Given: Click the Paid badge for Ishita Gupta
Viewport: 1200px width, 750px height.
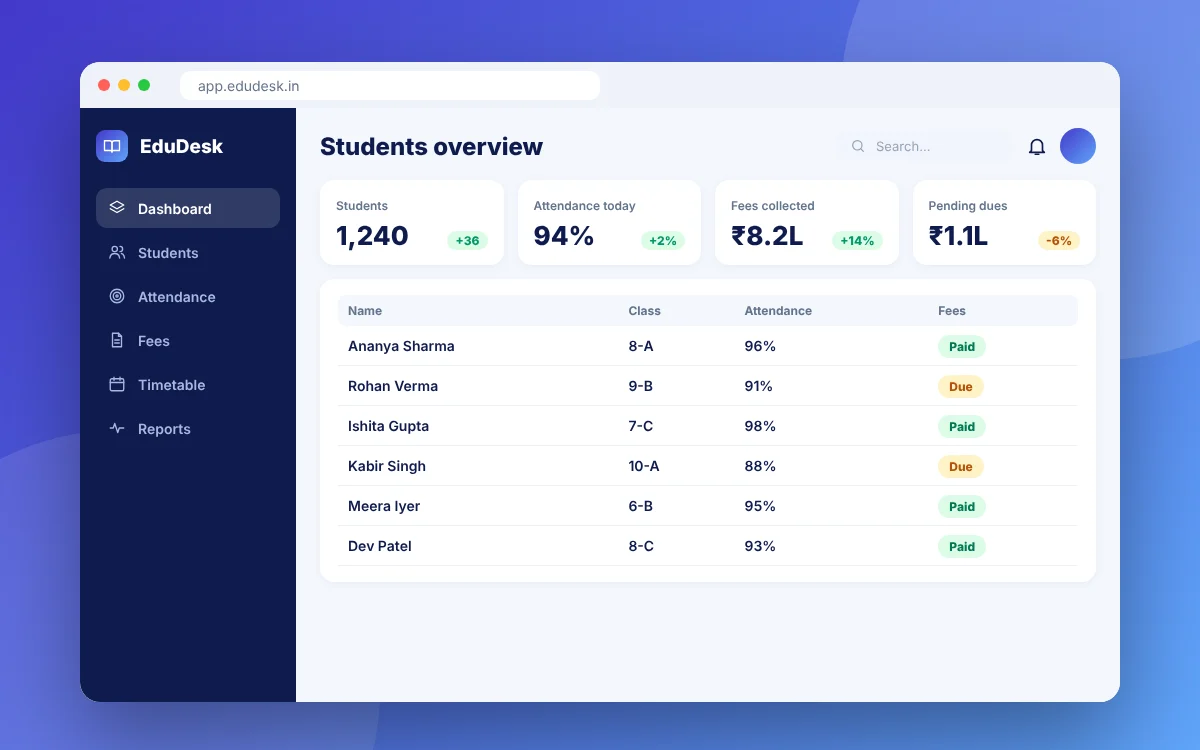Looking at the screenshot, I should (x=962, y=427).
